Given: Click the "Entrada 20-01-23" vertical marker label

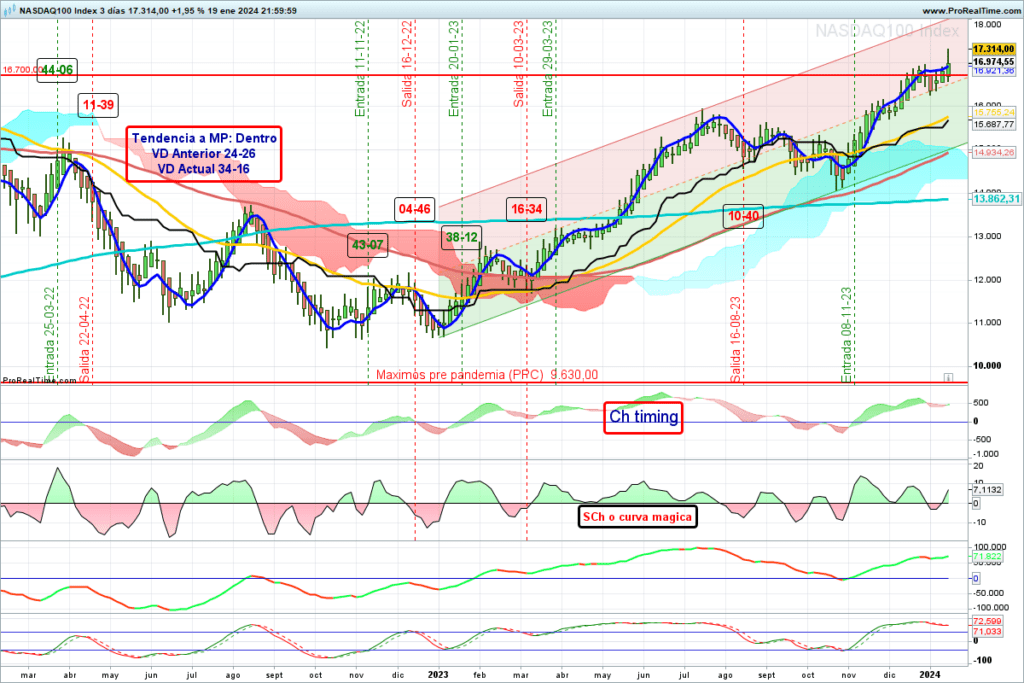Looking at the screenshot, I should click(x=454, y=69).
